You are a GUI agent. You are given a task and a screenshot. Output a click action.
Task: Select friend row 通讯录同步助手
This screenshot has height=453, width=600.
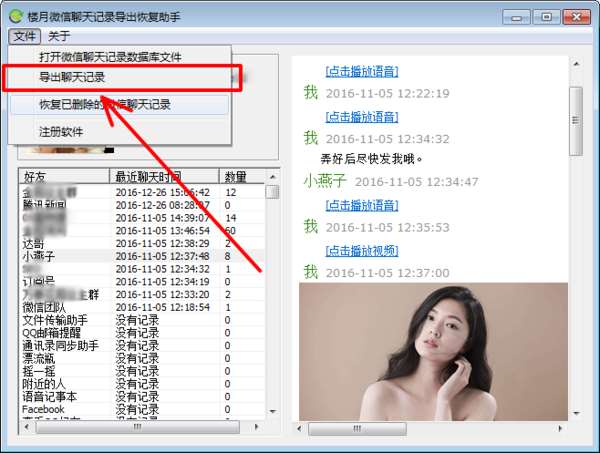coord(142,345)
